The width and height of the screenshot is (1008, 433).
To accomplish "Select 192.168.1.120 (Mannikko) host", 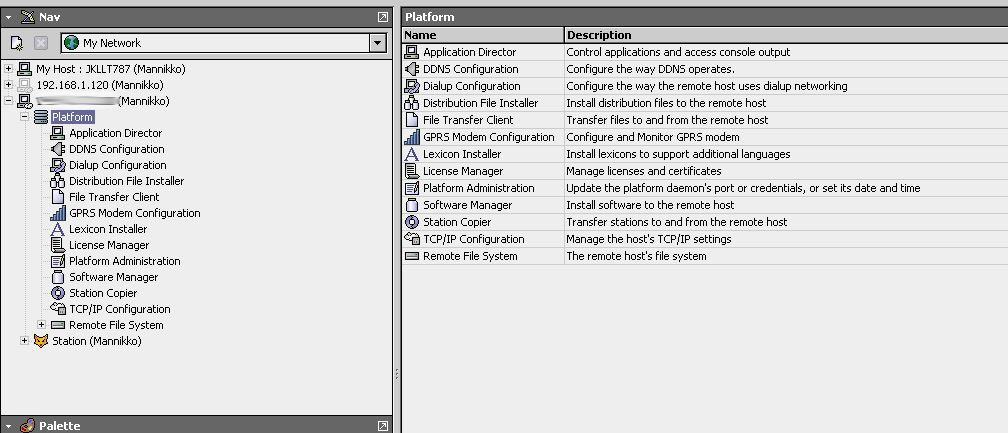I will (100, 85).
